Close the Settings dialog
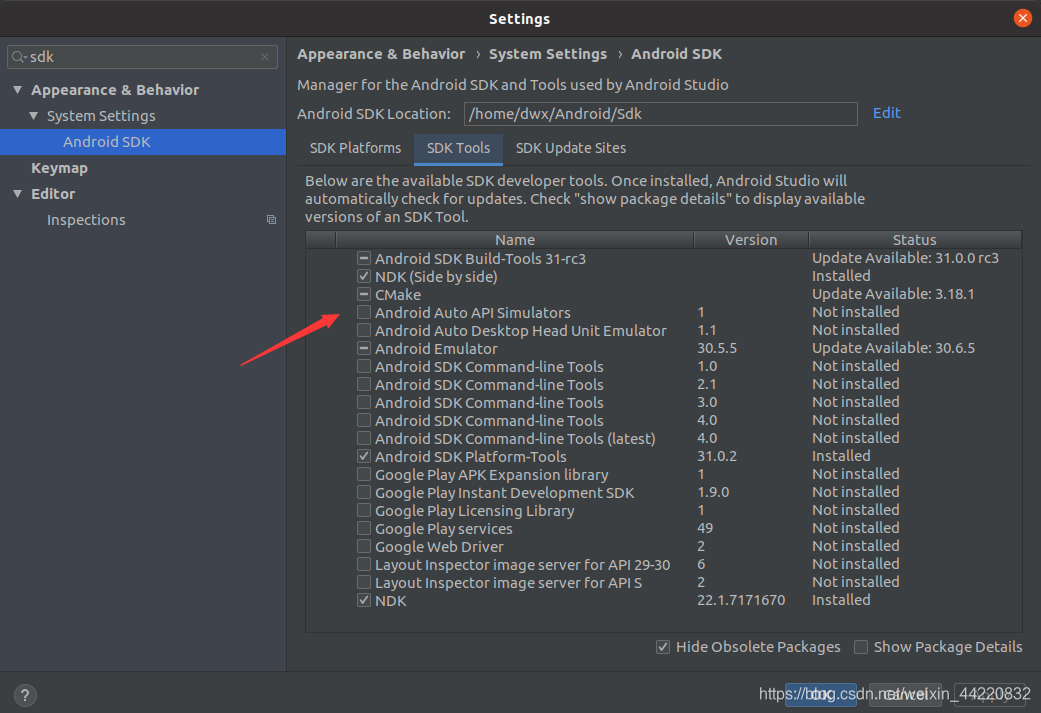Image resolution: width=1041 pixels, height=713 pixels. tap(1022, 18)
